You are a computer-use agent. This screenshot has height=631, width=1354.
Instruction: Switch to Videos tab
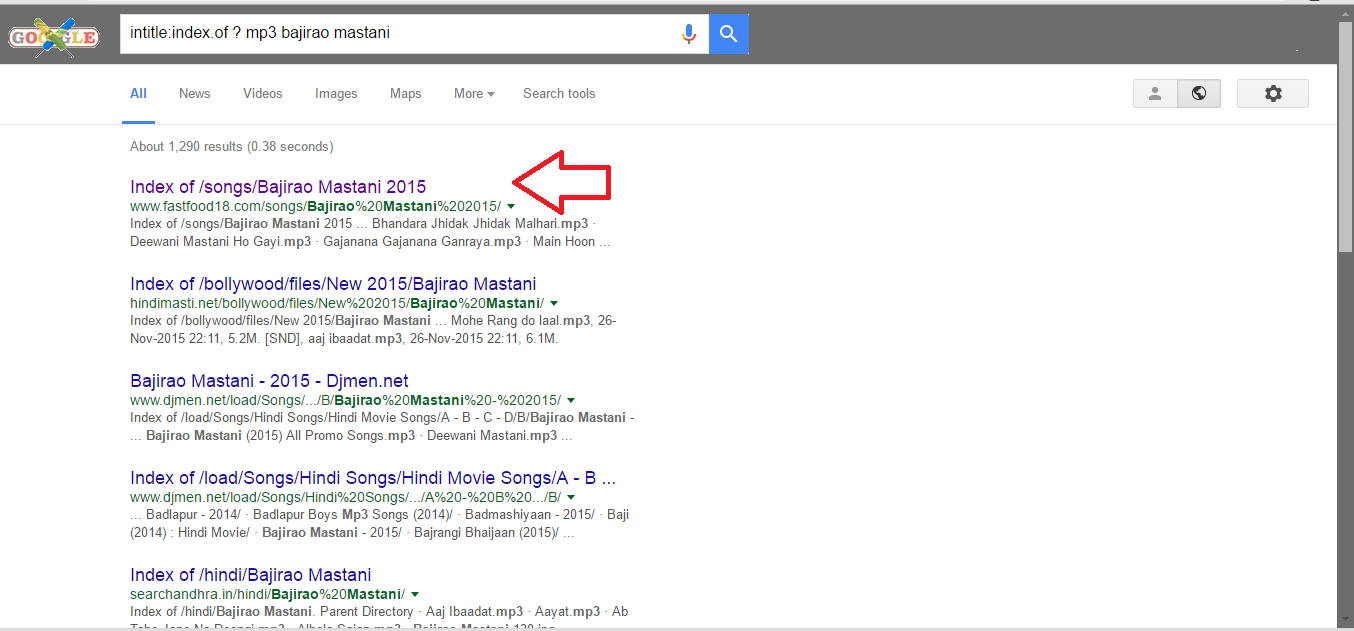[262, 93]
